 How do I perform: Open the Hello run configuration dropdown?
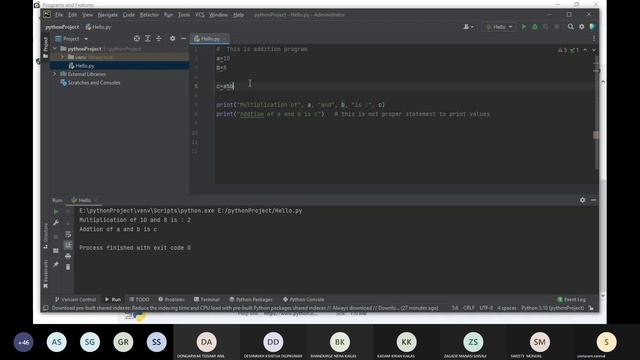499,27
